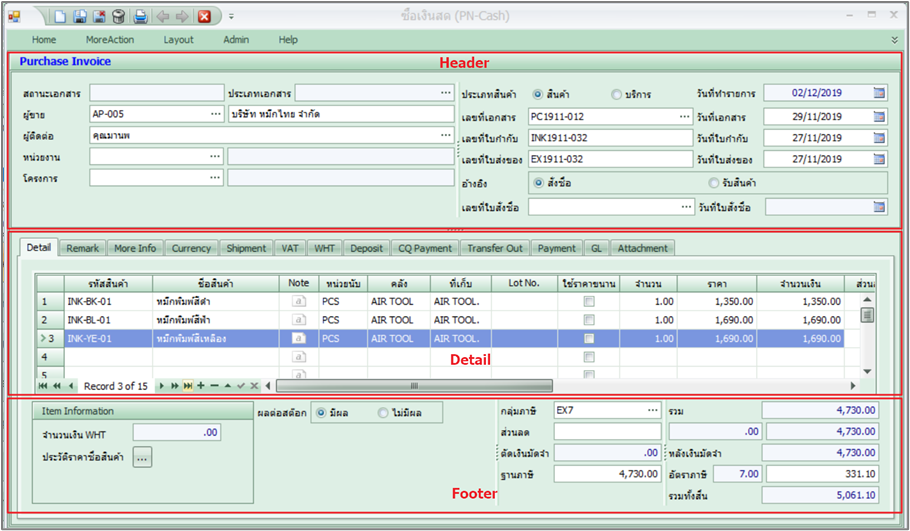
Task: Switch to the VAT tab
Action: pyautogui.click(x=290, y=248)
